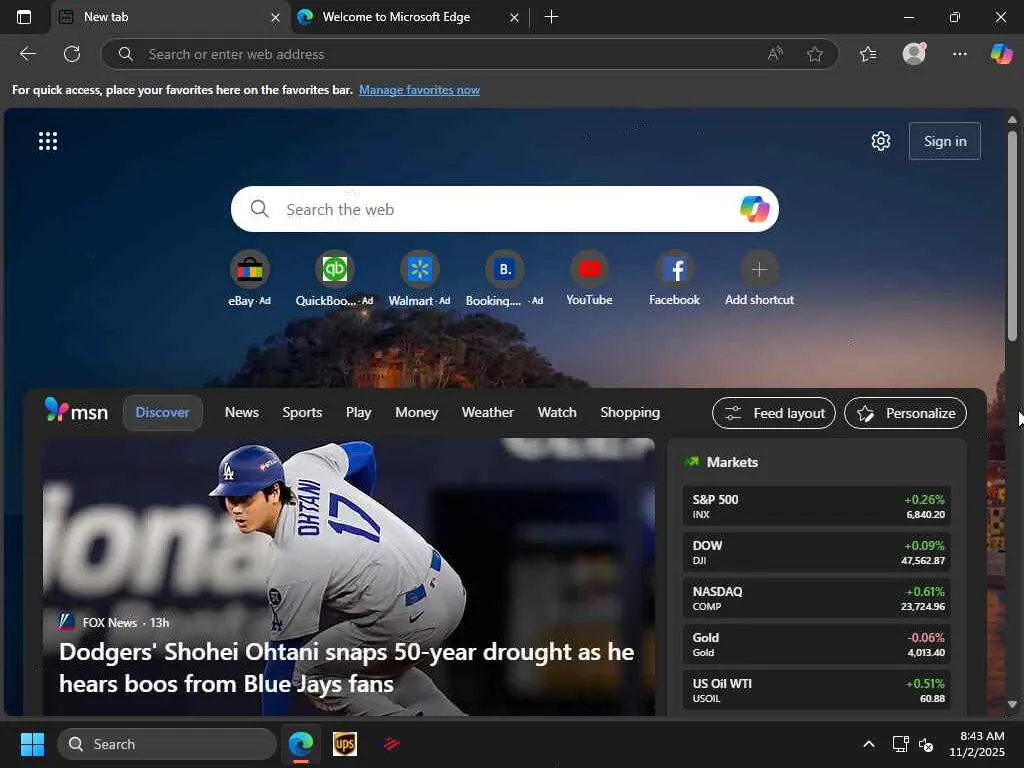Launch Copilot from the toolbar icon
The height and width of the screenshot is (768, 1024).
click(x=1001, y=54)
